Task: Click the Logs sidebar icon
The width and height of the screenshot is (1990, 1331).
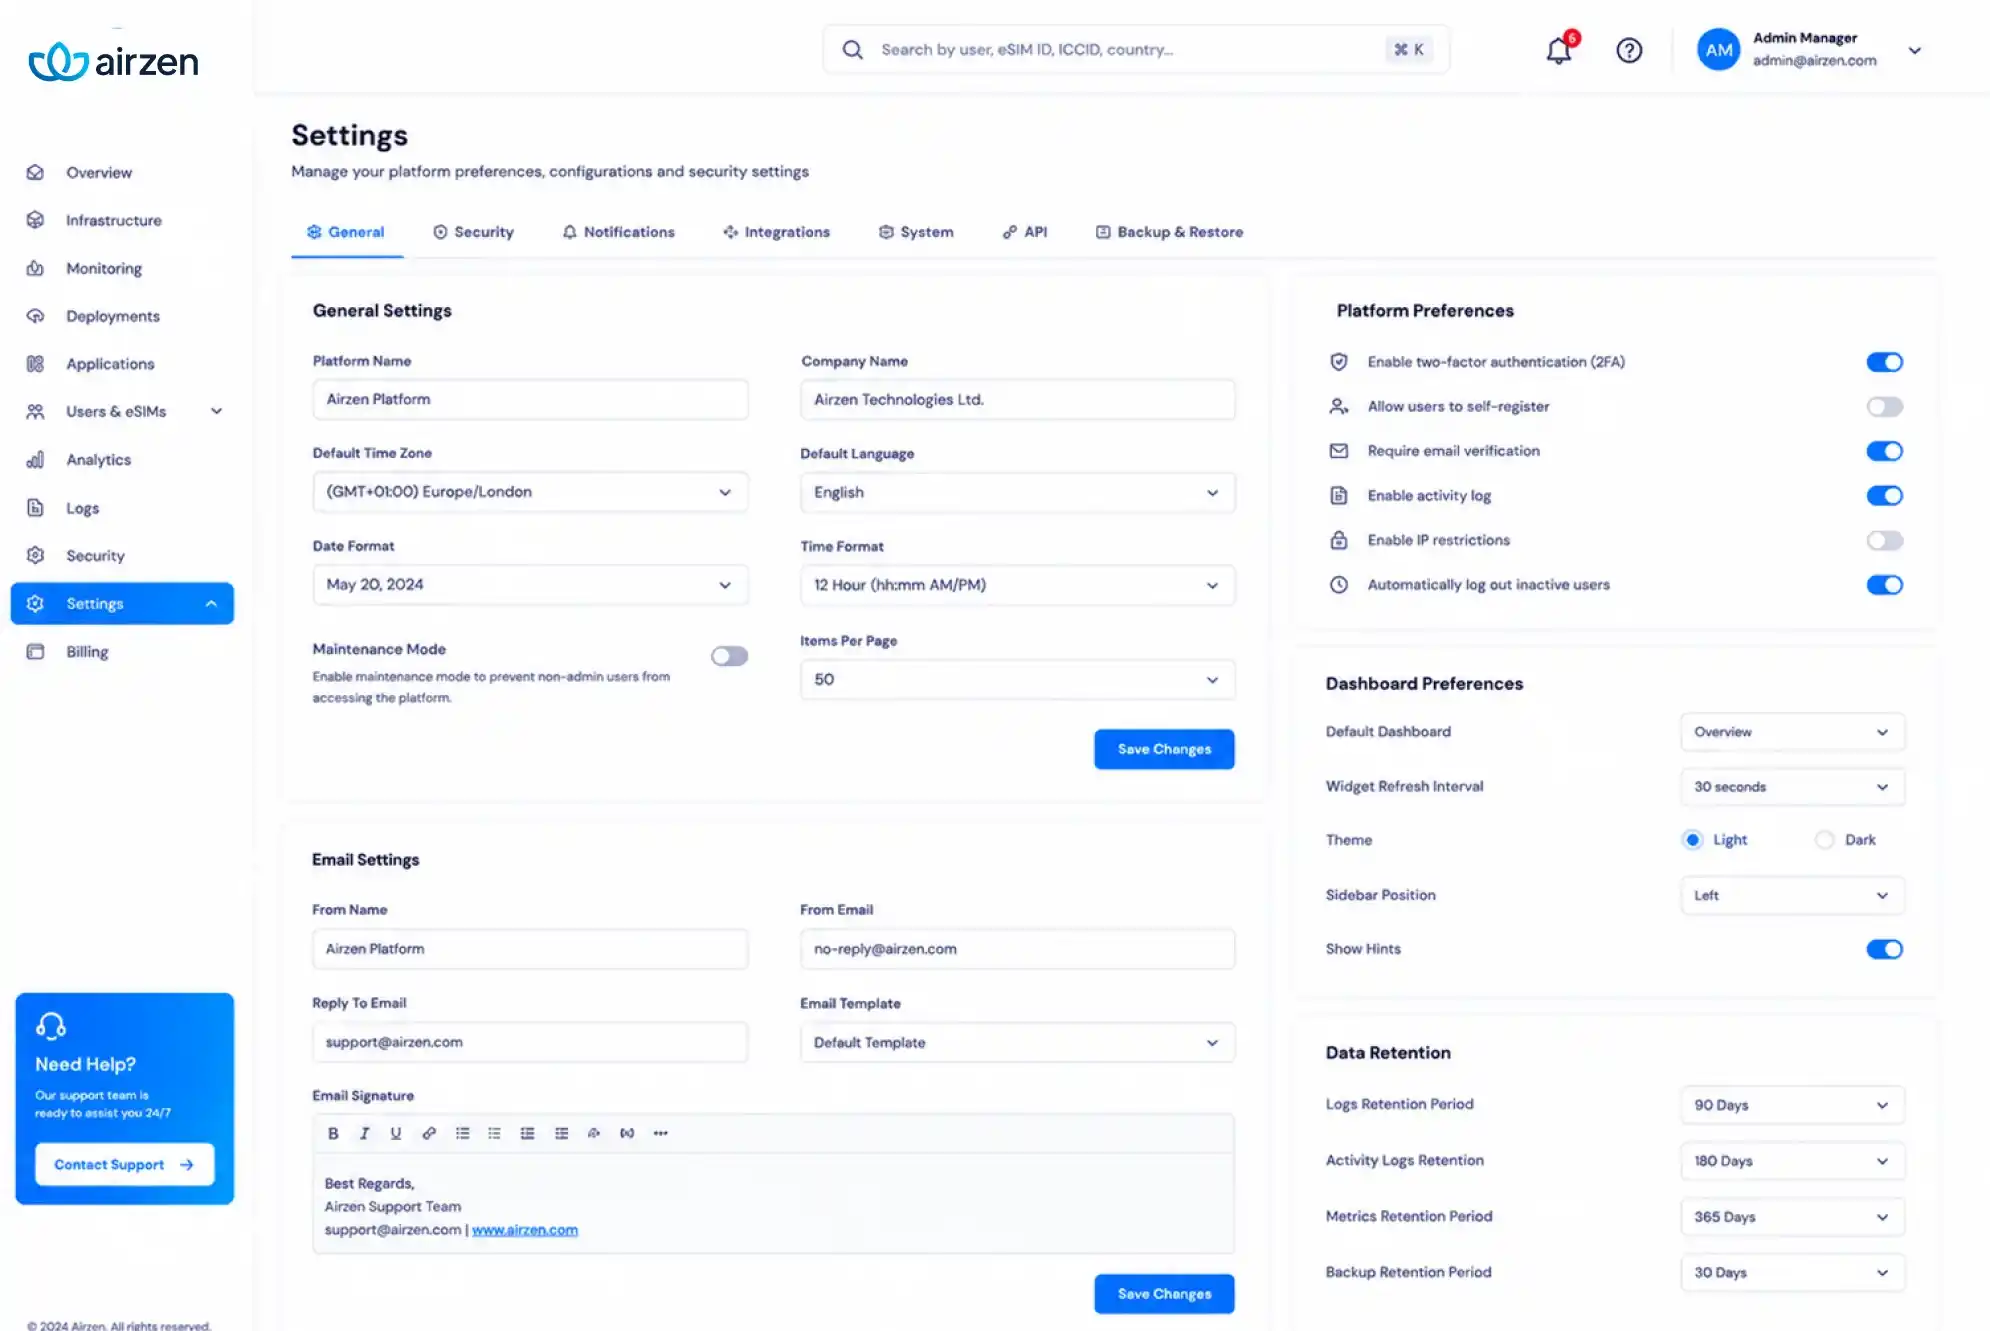Action: click(x=35, y=508)
